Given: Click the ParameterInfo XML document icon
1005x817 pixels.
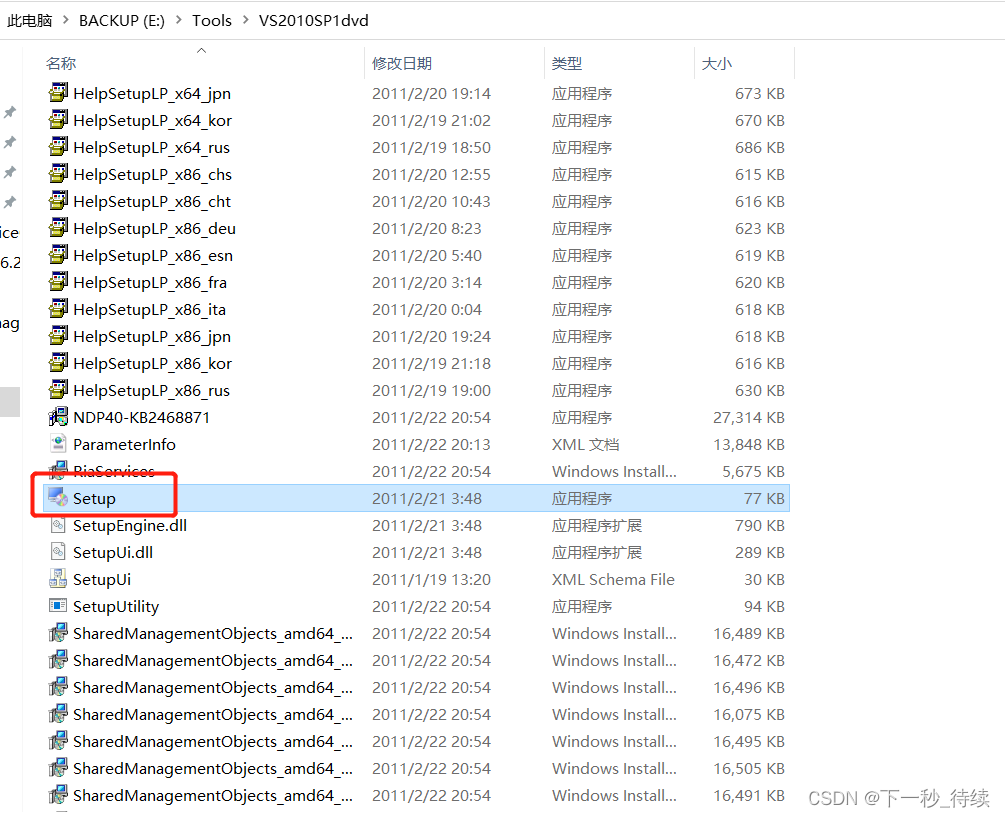Looking at the screenshot, I should coord(58,443).
